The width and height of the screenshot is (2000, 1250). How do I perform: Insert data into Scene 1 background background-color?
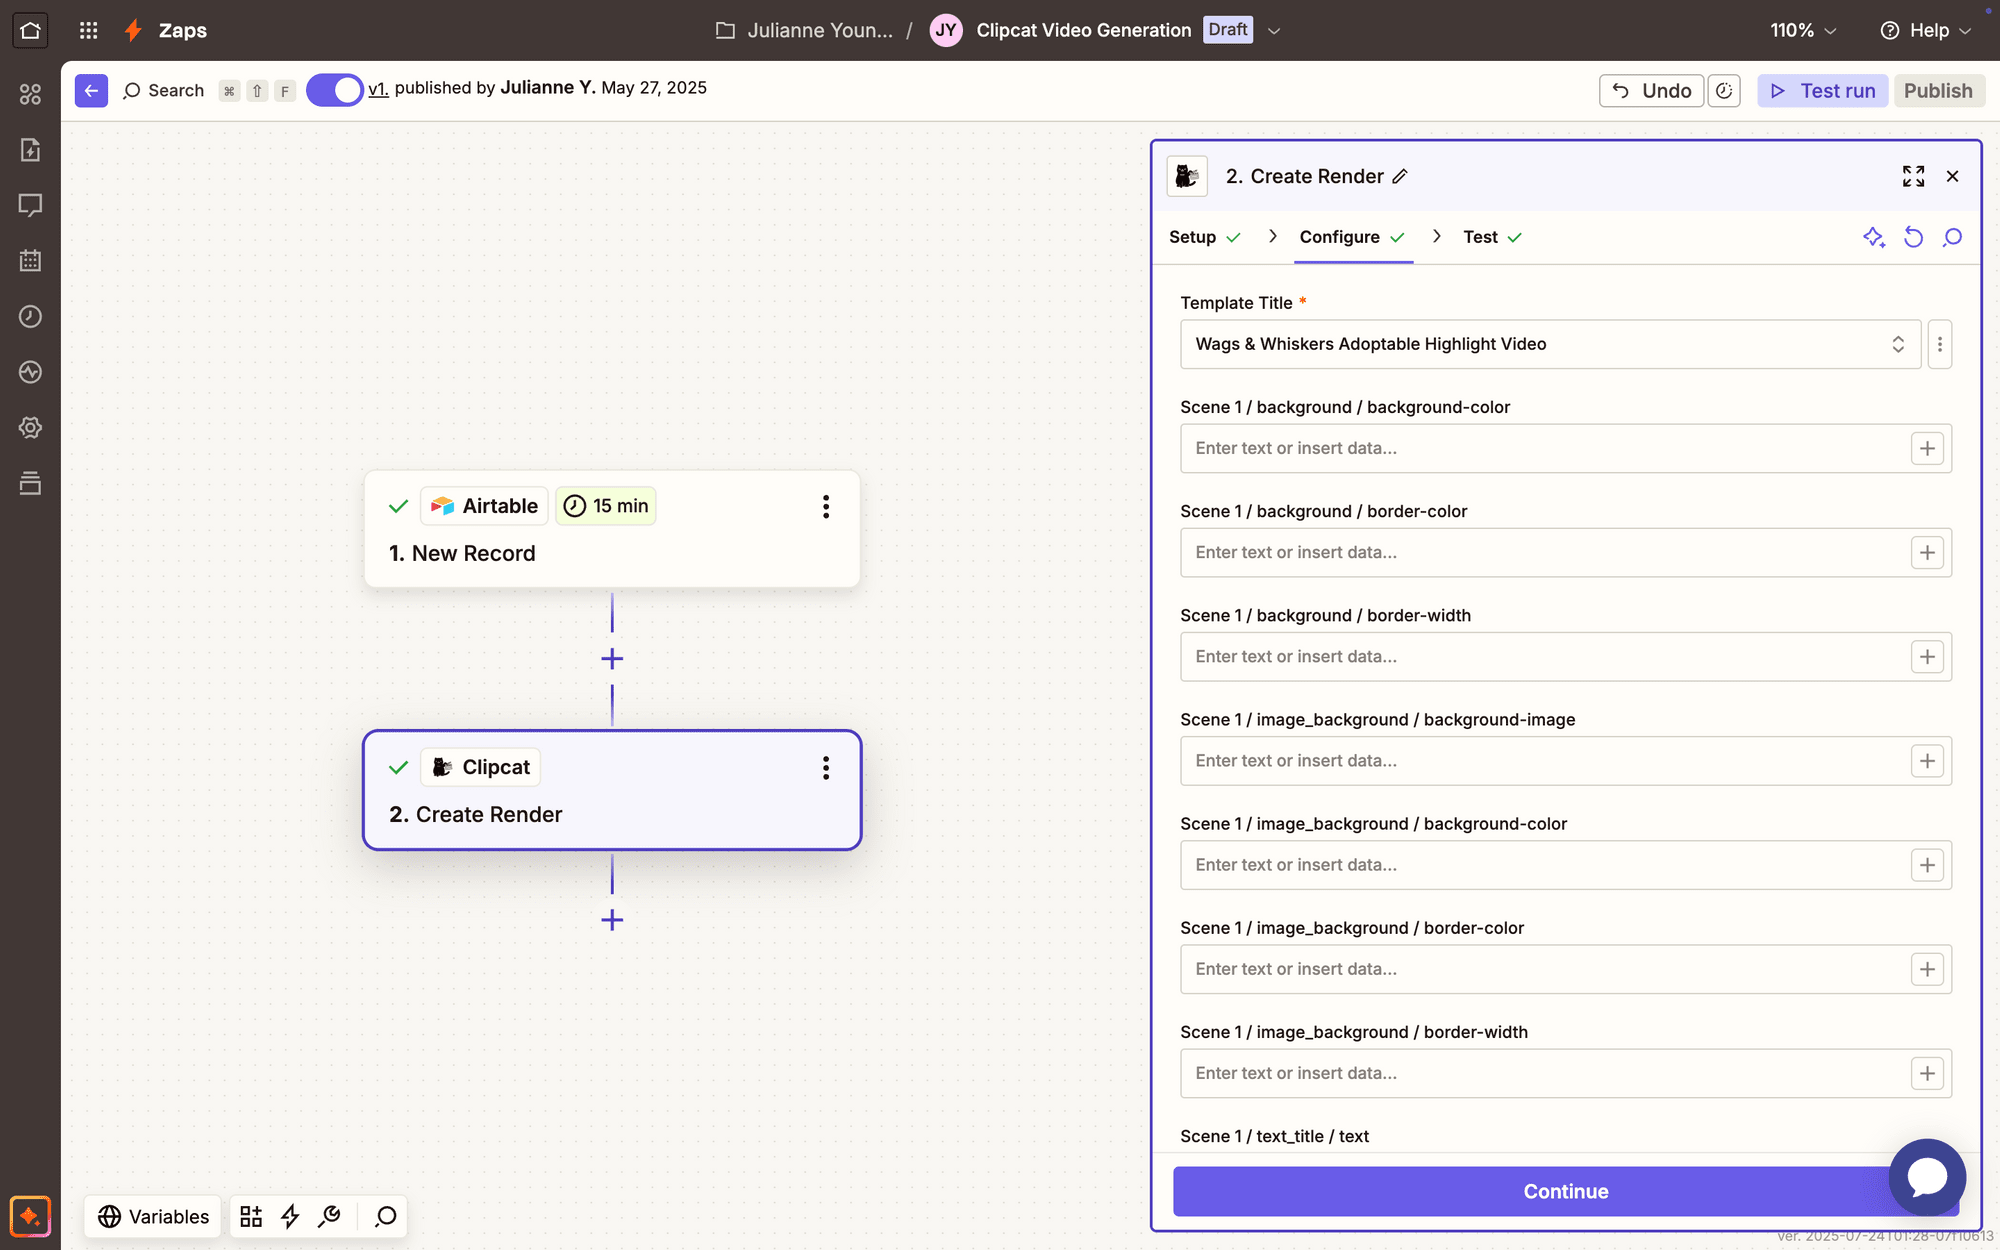pyautogui.click(x=1927, y=448)
